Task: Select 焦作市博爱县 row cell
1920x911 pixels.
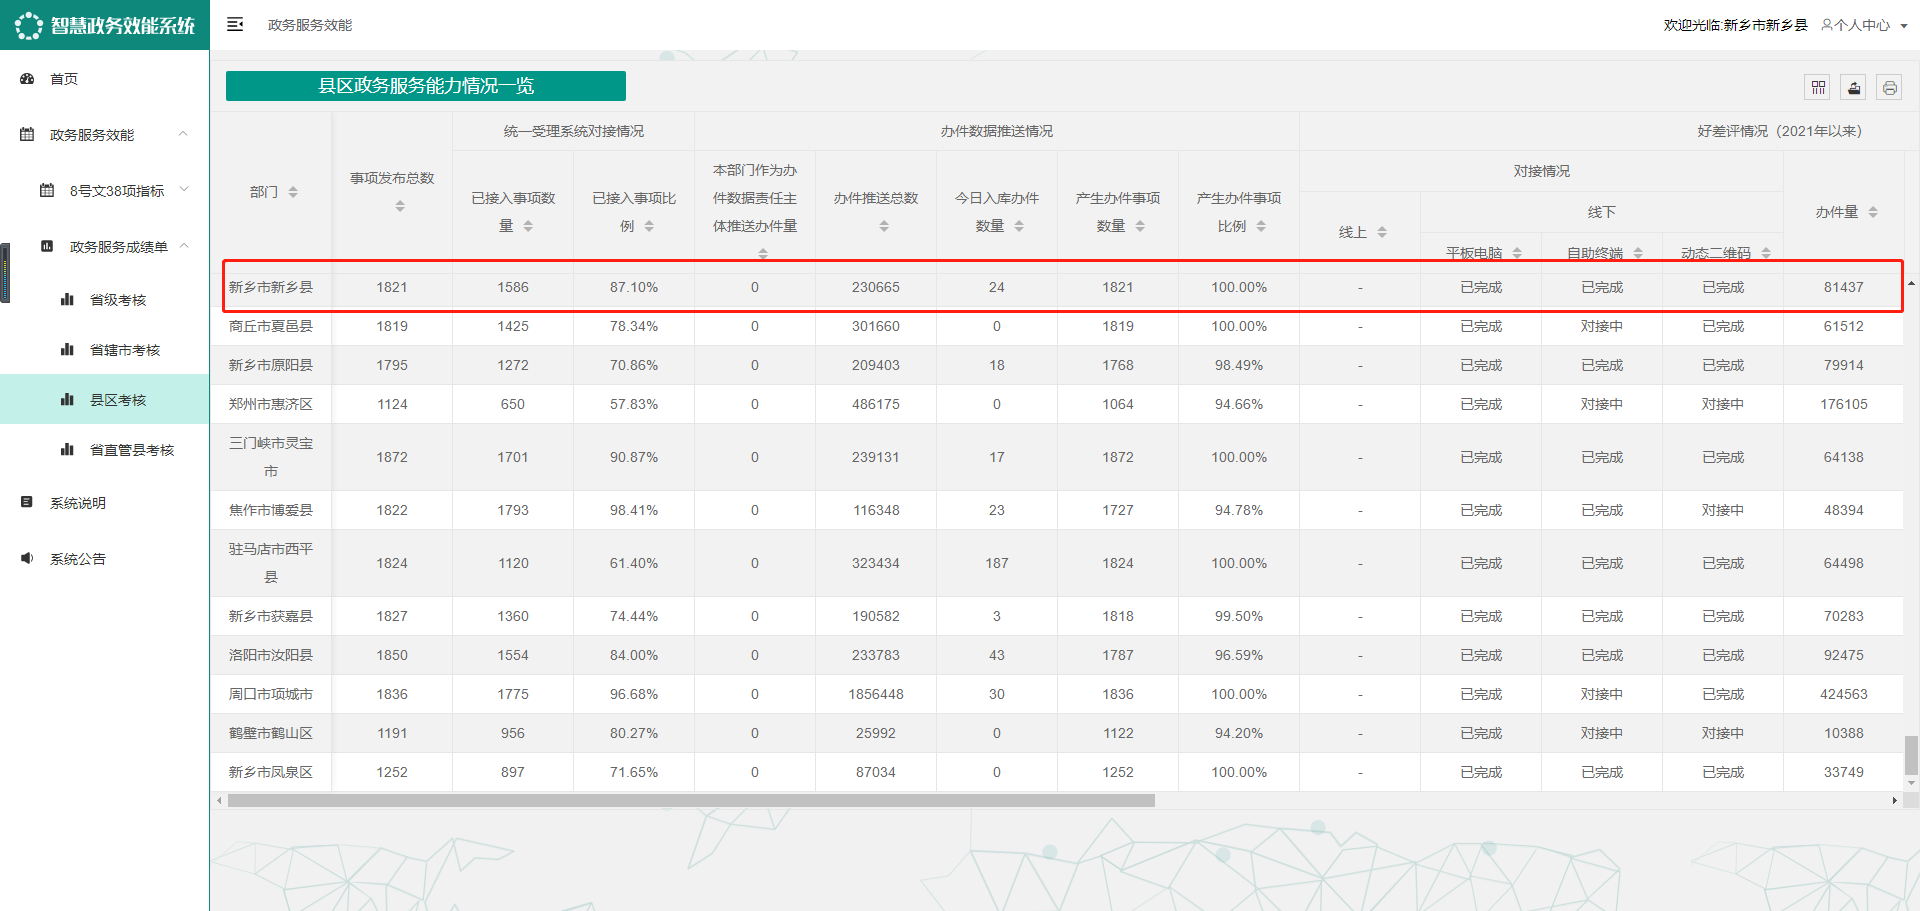Action: (271, 510)
